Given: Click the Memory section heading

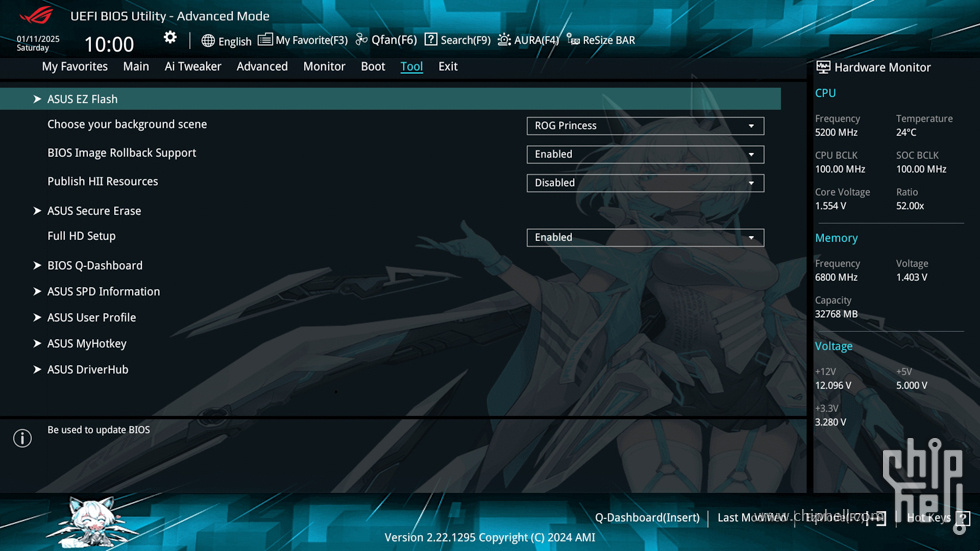Looking at the screenshot, I should pos(836,238).
